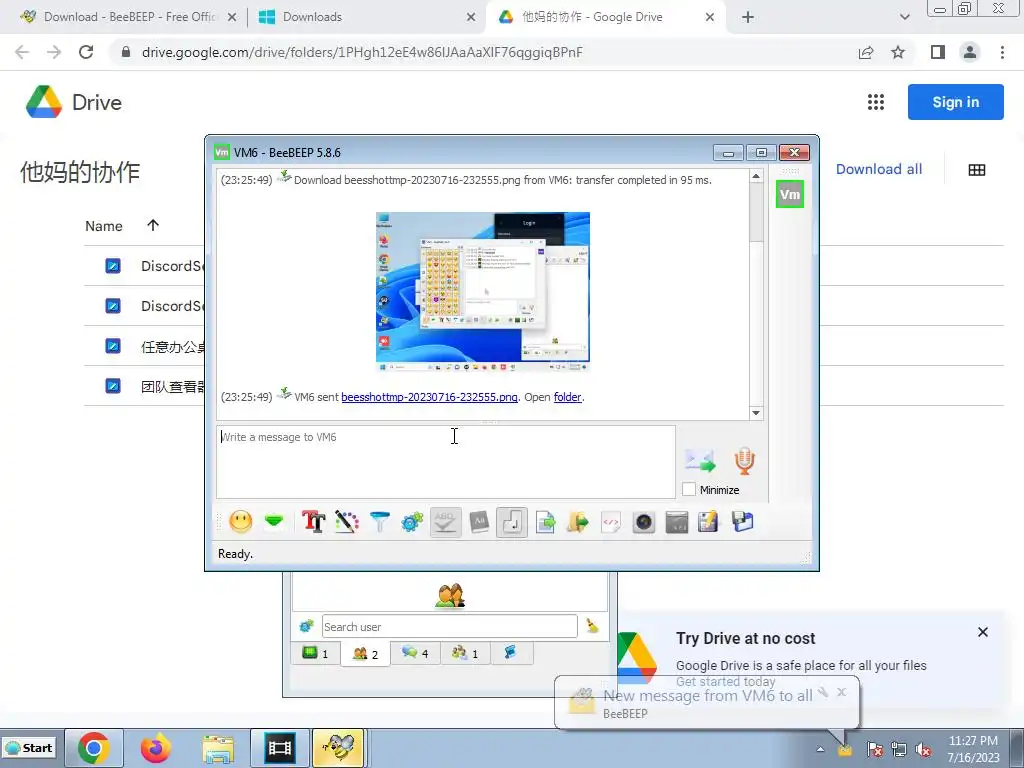The width and height of the screenshot is (1024, 768).
Task: Choose chat font color pen icon
Action: (x=347, y=522)
